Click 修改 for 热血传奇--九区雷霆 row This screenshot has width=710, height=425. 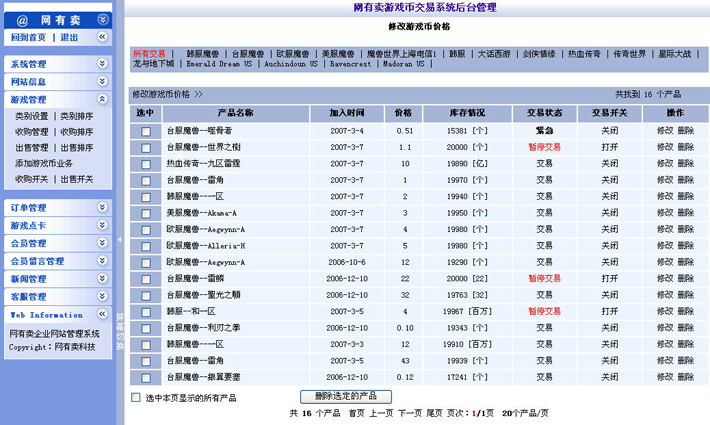pyautogui.click(x=665, y=163)
